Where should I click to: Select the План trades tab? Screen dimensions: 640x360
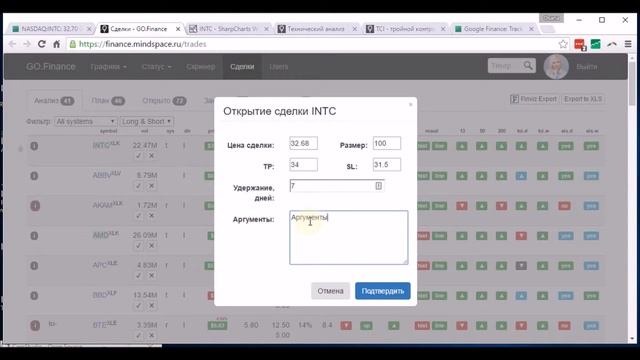click(x=108, y=100)
